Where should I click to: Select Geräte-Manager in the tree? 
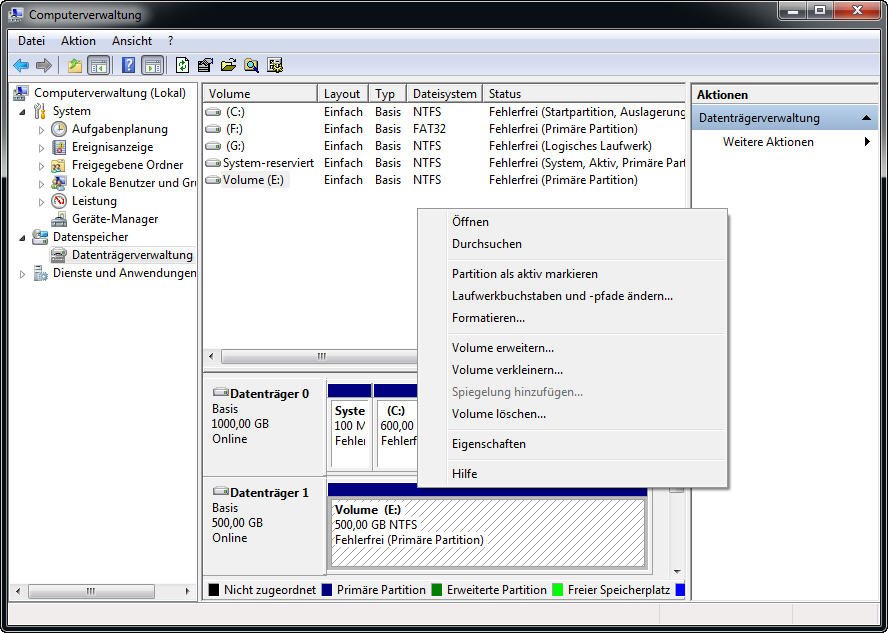[x=114, y=219]
